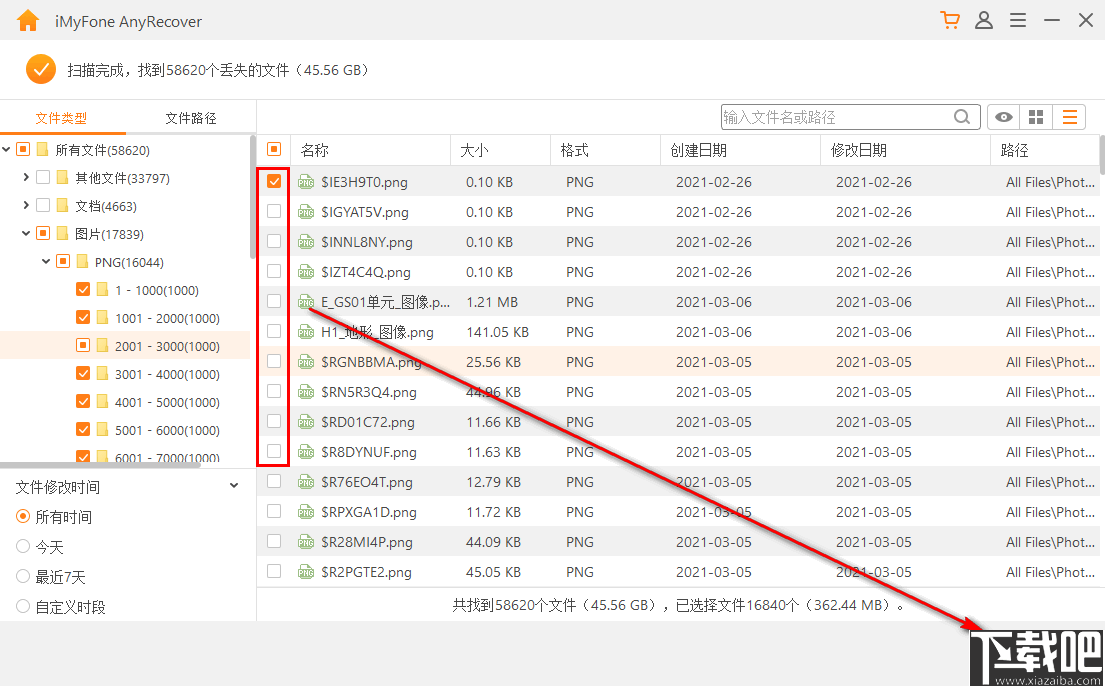This screenshot has width=1105, height=686.
Task: Click the search magnifier icon
Action: pyautogui.click(x=962, y=117)
